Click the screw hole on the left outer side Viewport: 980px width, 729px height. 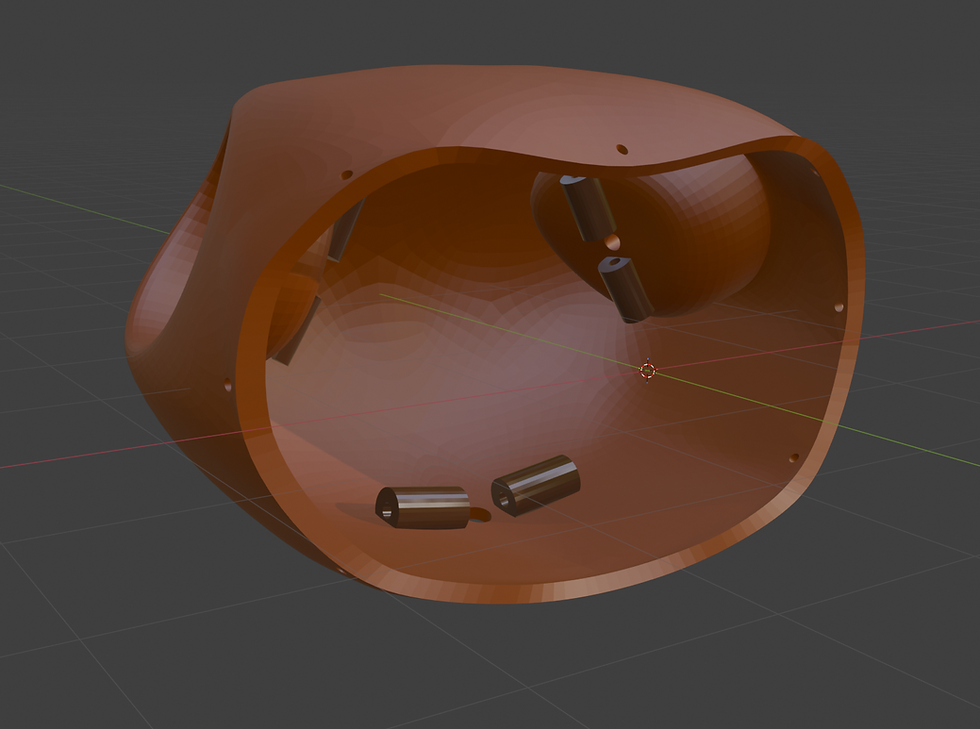point(228,384)
